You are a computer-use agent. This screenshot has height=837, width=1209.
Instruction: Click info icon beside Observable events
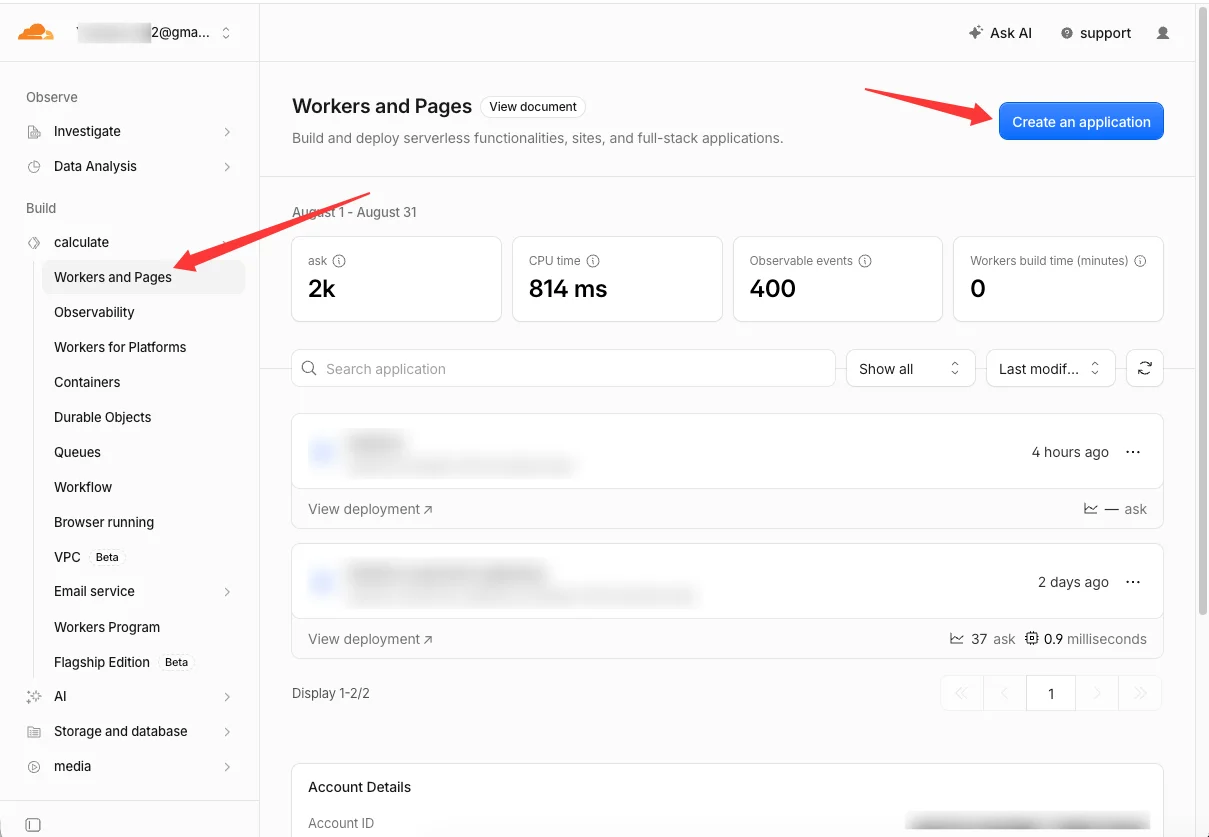(865, 261)
